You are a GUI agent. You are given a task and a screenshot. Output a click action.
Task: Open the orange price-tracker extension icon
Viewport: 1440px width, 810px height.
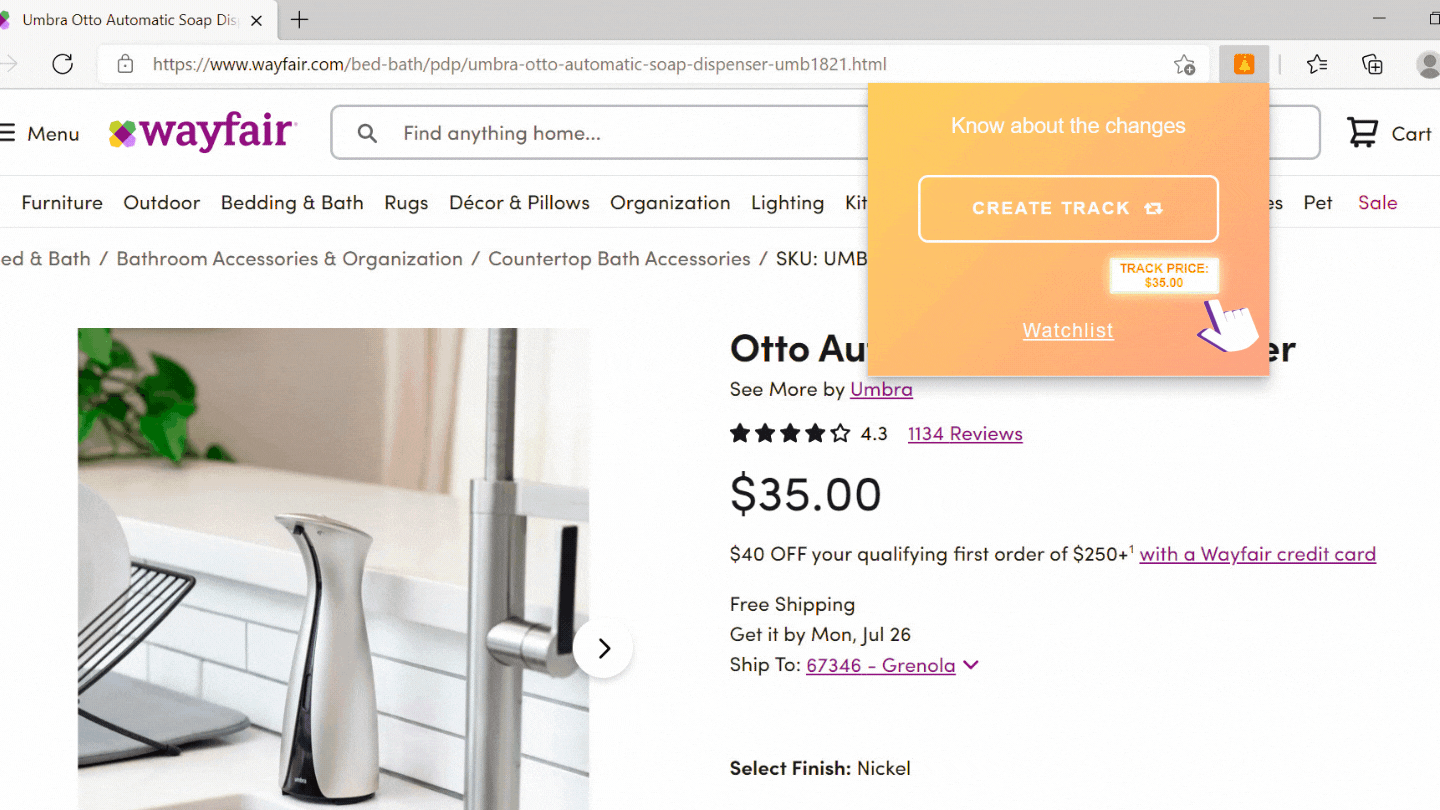tap(1243, 63)
